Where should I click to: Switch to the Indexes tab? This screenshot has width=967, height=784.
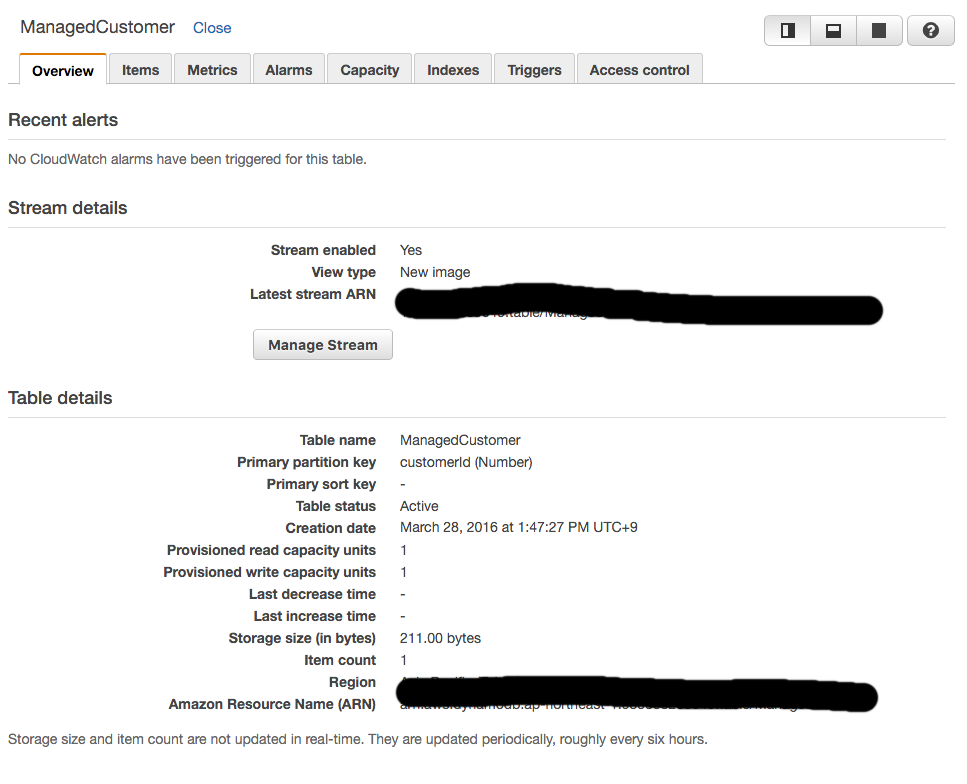pos(452,69)
